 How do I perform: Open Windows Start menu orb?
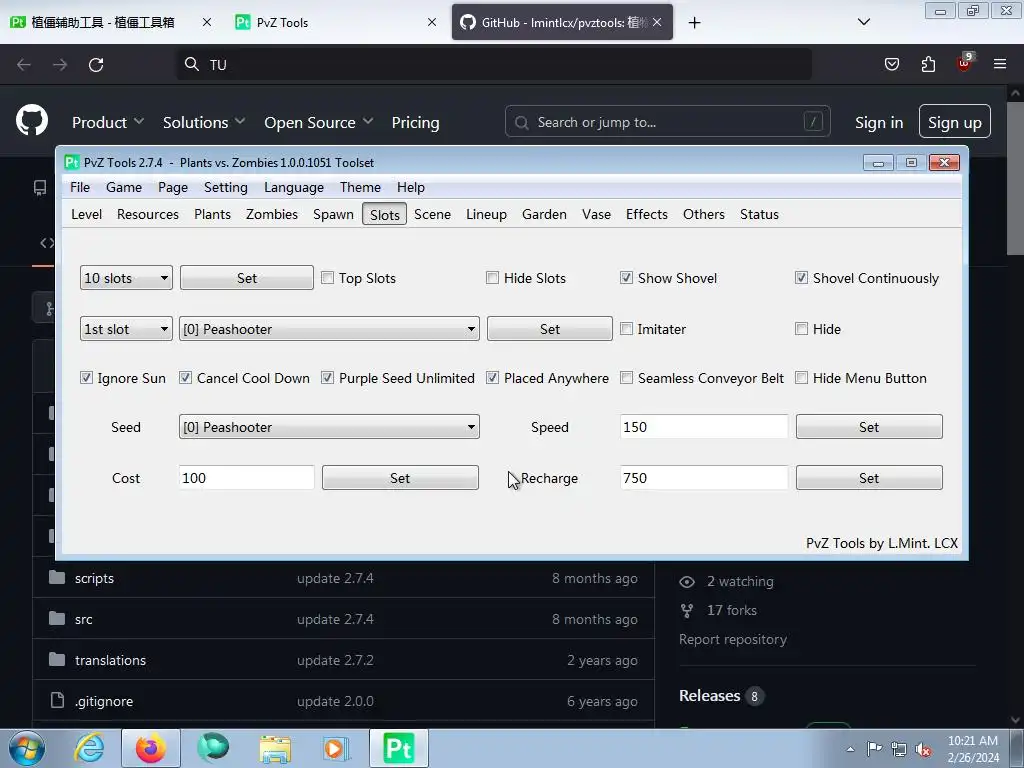[27, 748]
